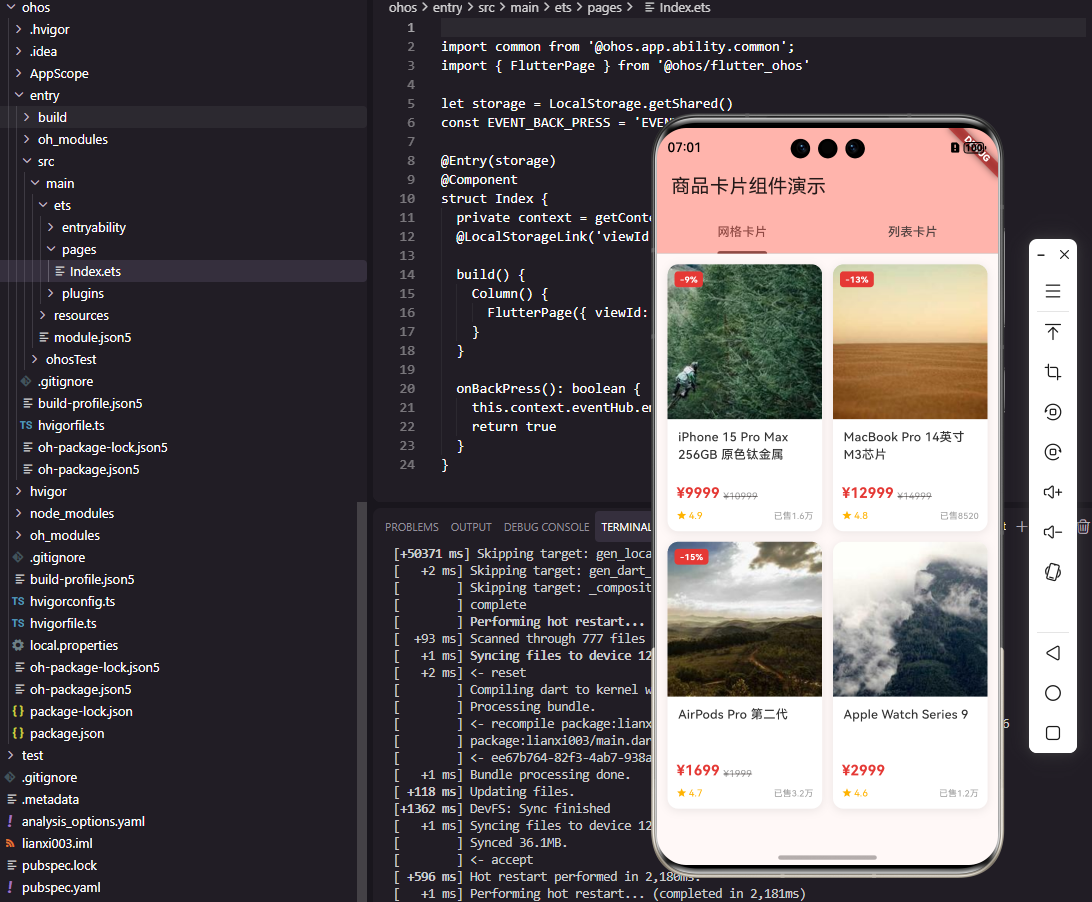Open lianxi003.iml file
1092x902 pixels.
point(57,843)
